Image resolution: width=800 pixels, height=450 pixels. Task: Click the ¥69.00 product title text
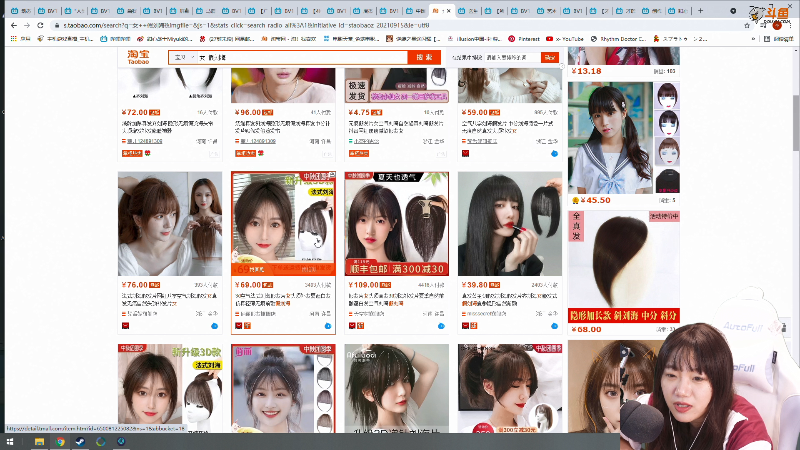(x=283, y=299)
